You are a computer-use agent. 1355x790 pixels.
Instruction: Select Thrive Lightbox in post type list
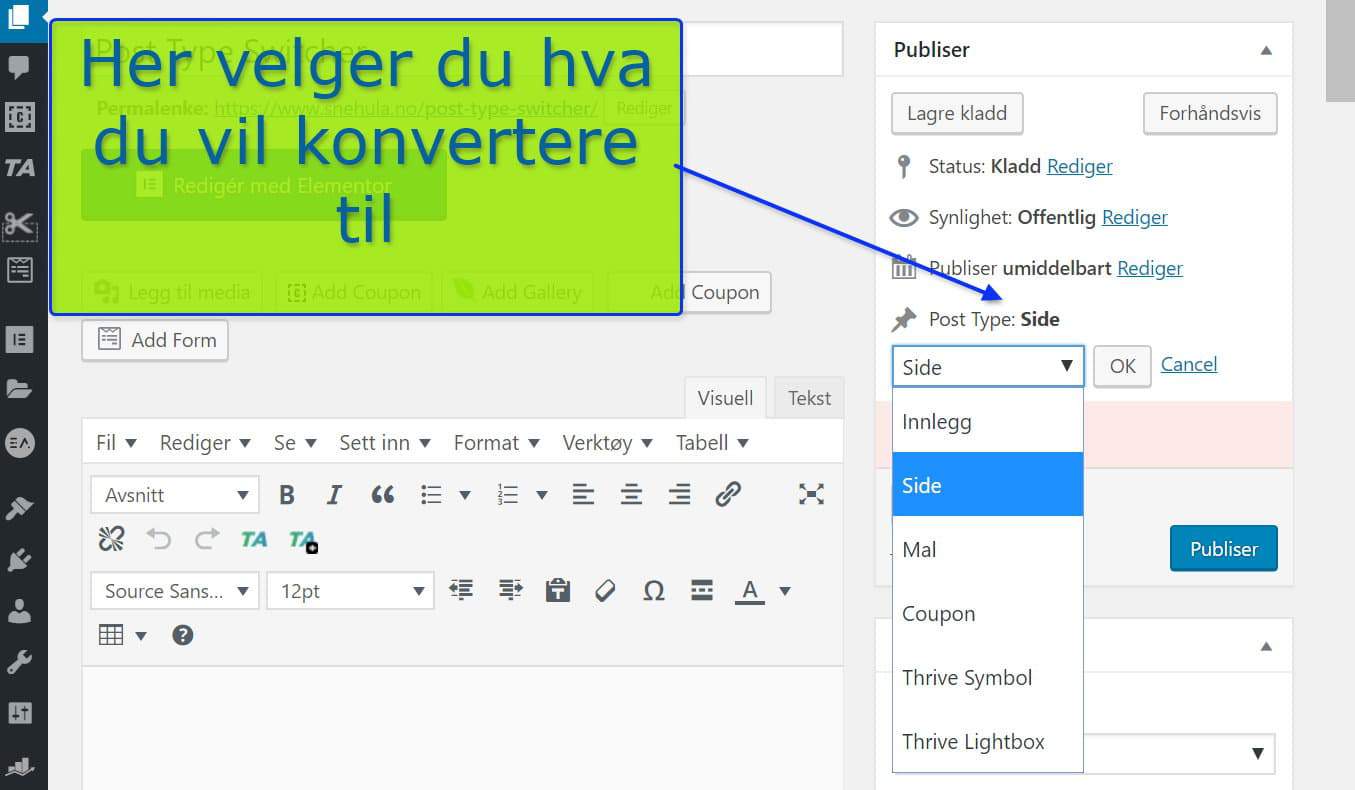[988, 741]
